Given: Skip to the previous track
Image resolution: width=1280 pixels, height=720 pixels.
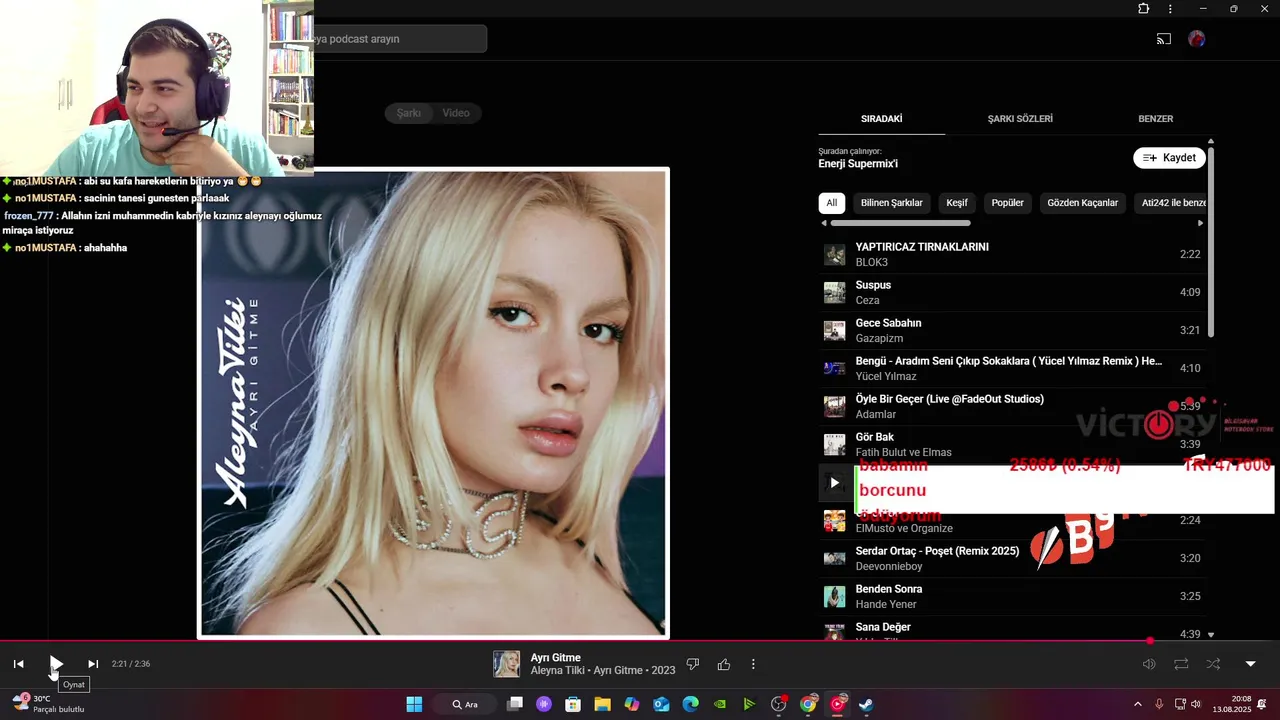Looking at the screenshot, I should pyautogui.click(x=18, y=664).
